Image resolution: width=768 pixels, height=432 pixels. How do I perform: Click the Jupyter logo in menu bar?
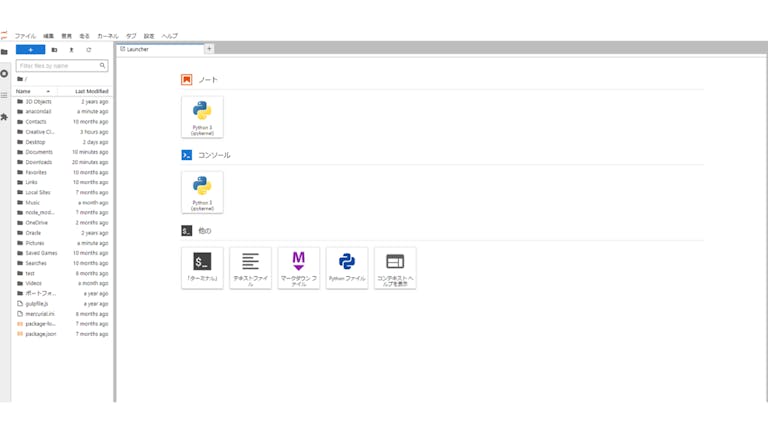(x=4, y=35)
